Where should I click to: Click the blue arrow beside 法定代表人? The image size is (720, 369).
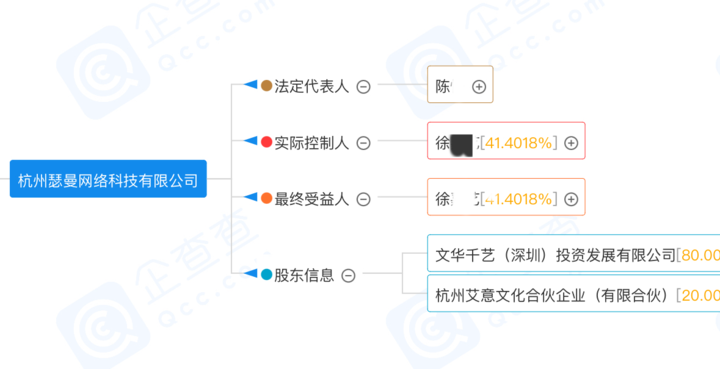pyautogui.click(x=250, y=84)
